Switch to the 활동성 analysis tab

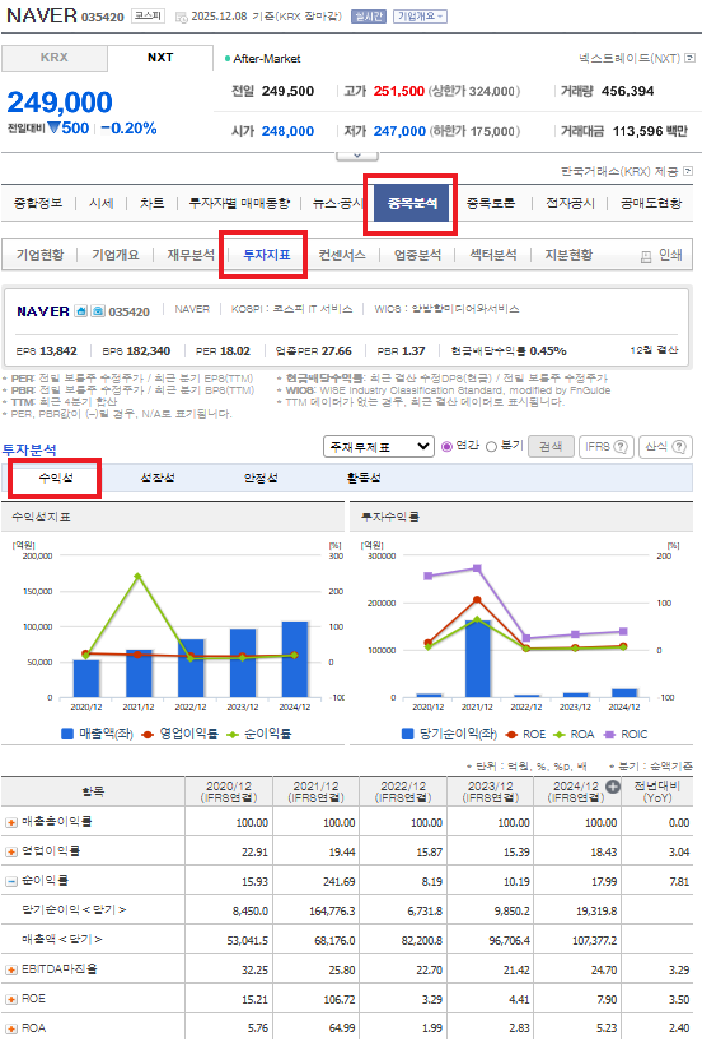pyautogui.click(x=364, y=478)
